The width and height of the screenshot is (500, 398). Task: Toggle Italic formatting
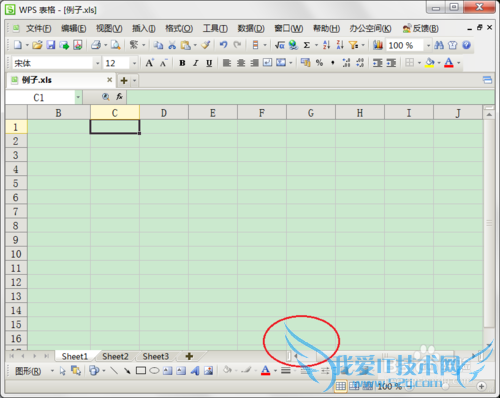point(196,63)
